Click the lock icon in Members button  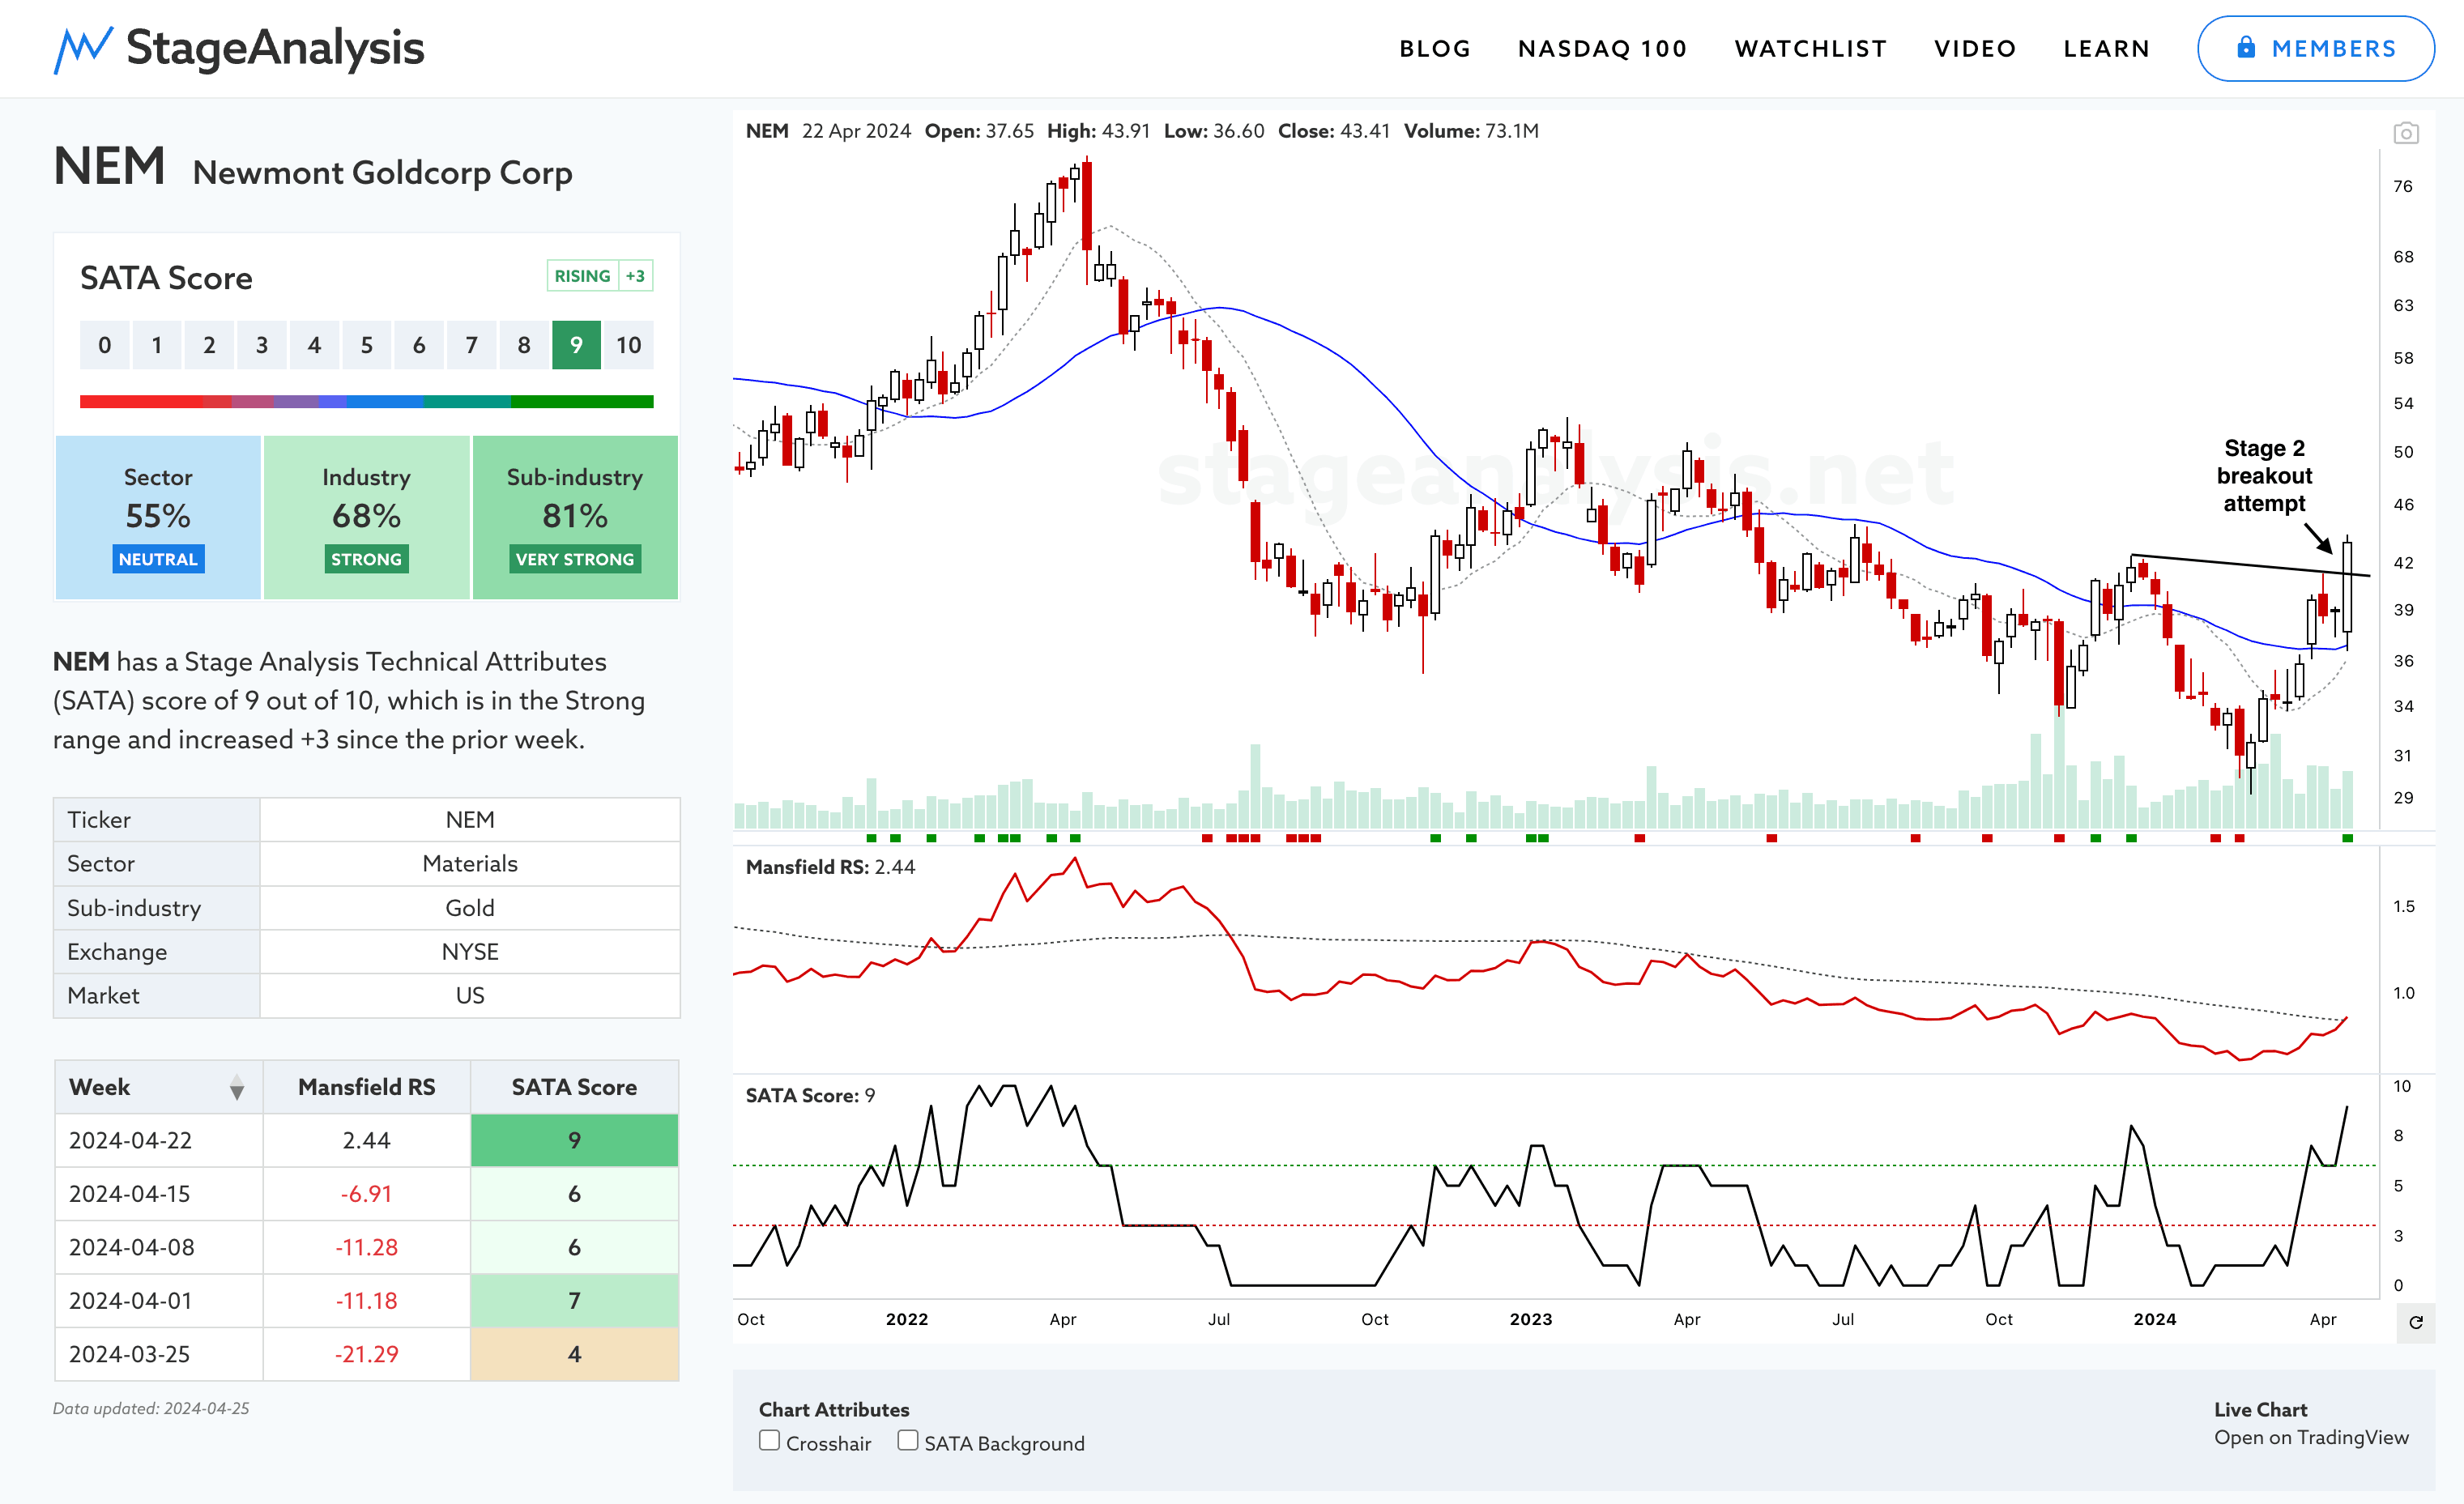(2246, 47)
